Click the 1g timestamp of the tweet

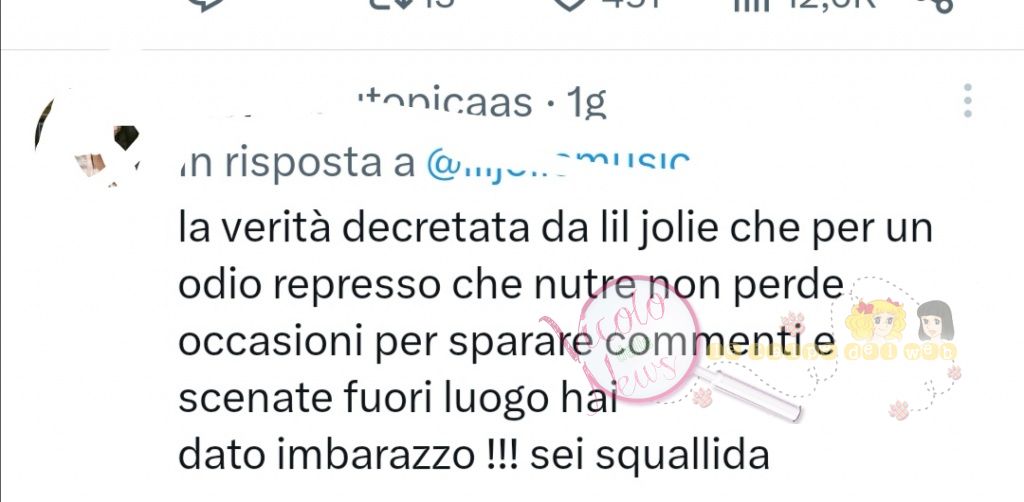[586, 102]
